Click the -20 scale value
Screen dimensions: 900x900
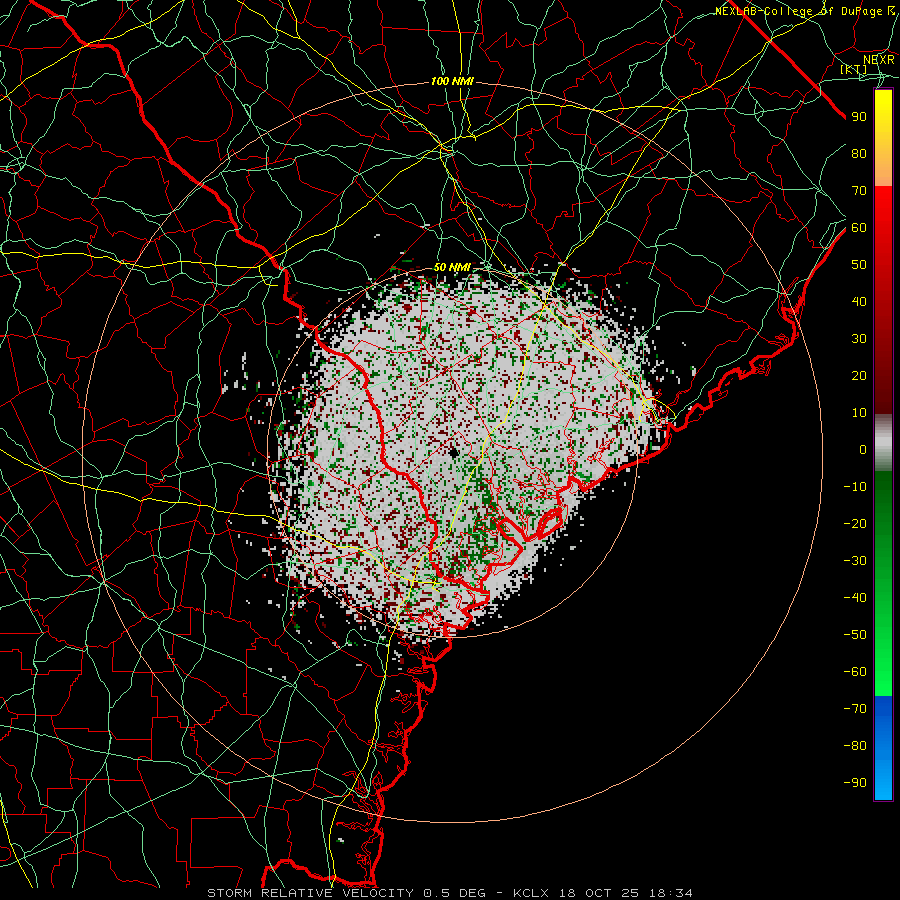tap(855, 524)
